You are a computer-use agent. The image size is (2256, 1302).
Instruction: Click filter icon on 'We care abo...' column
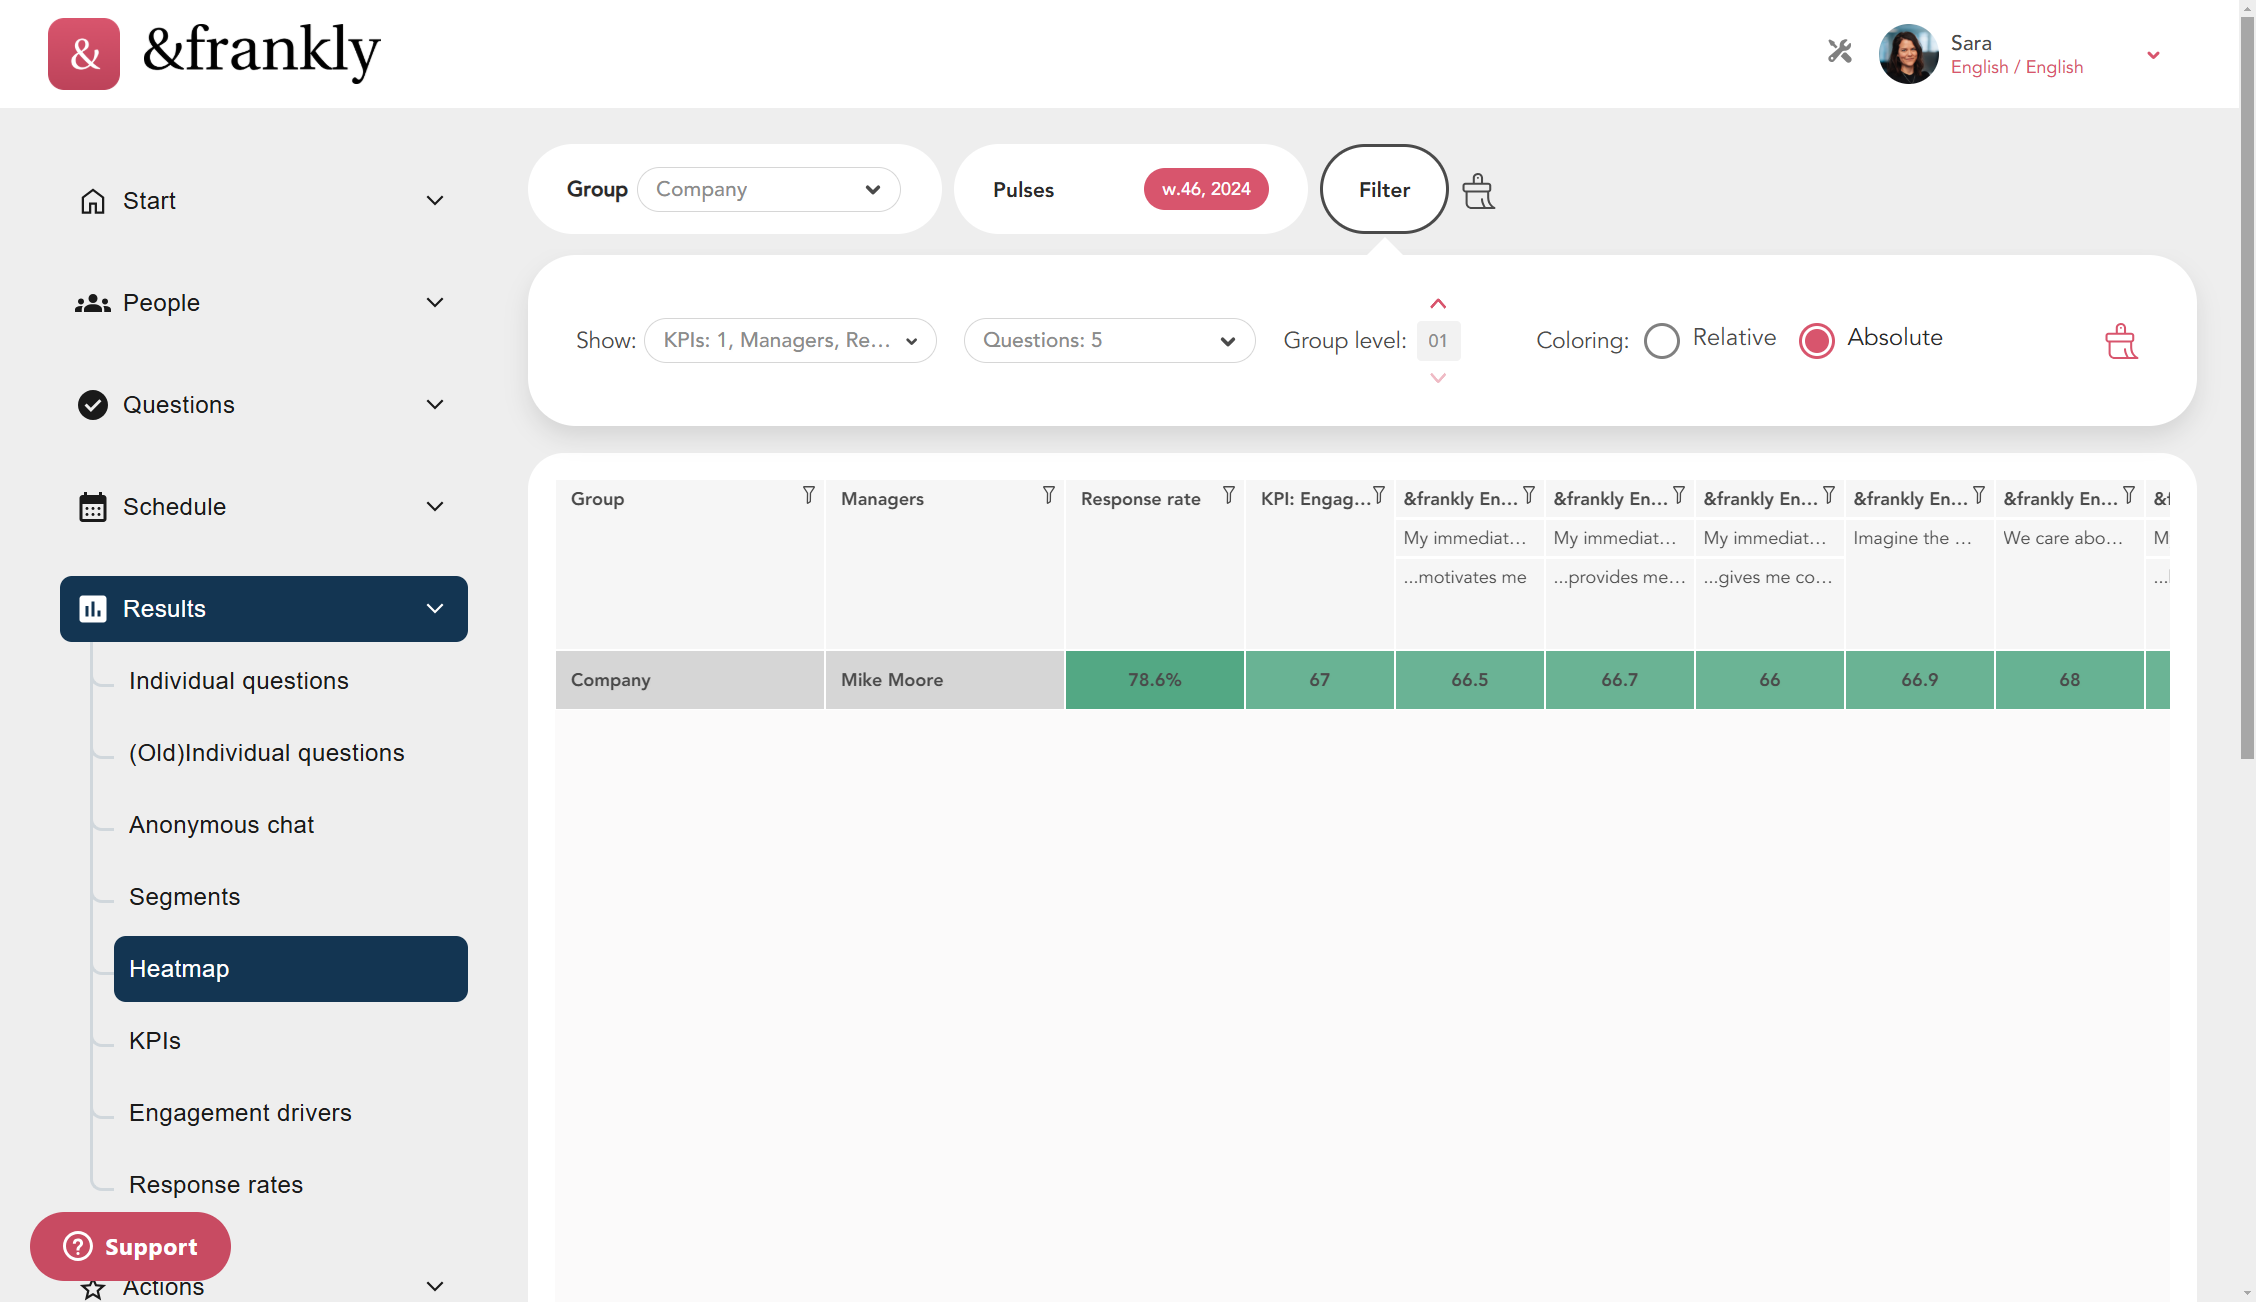[2129, 496]
